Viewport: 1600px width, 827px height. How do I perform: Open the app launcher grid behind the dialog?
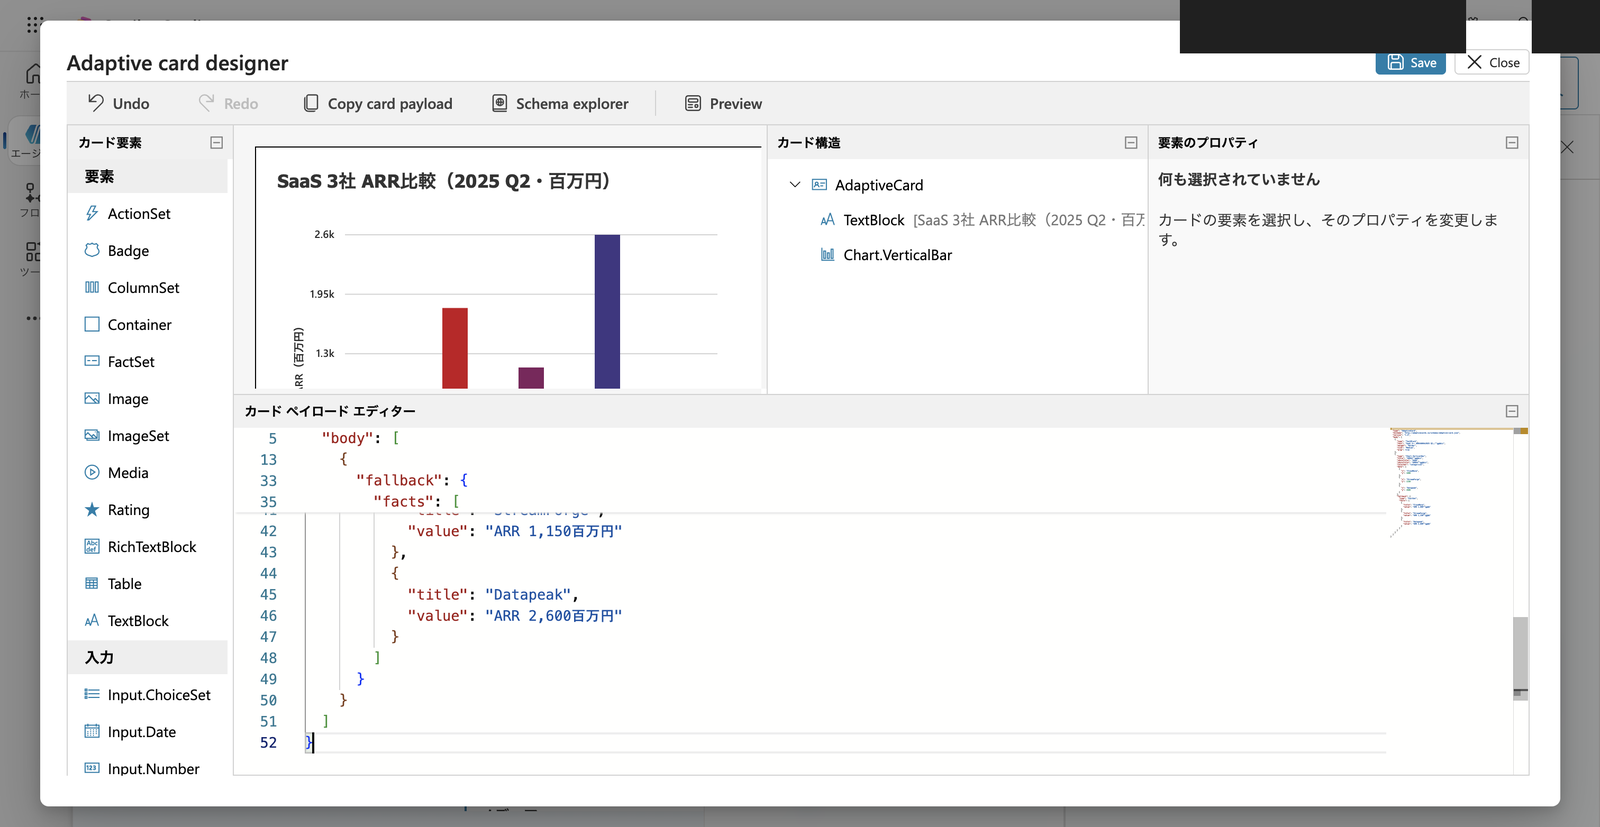point(35,24)
